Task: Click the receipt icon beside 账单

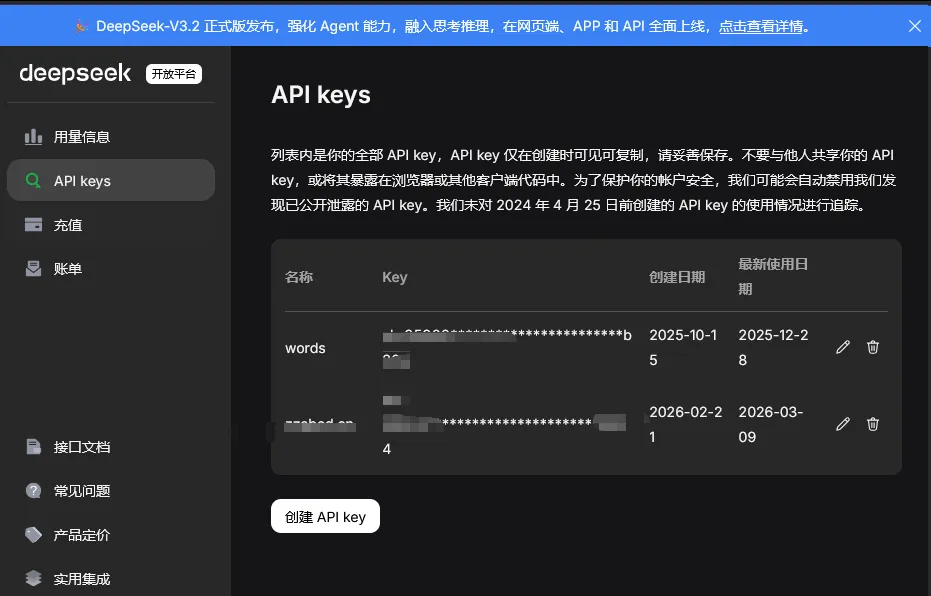Action: pos(33,268)
